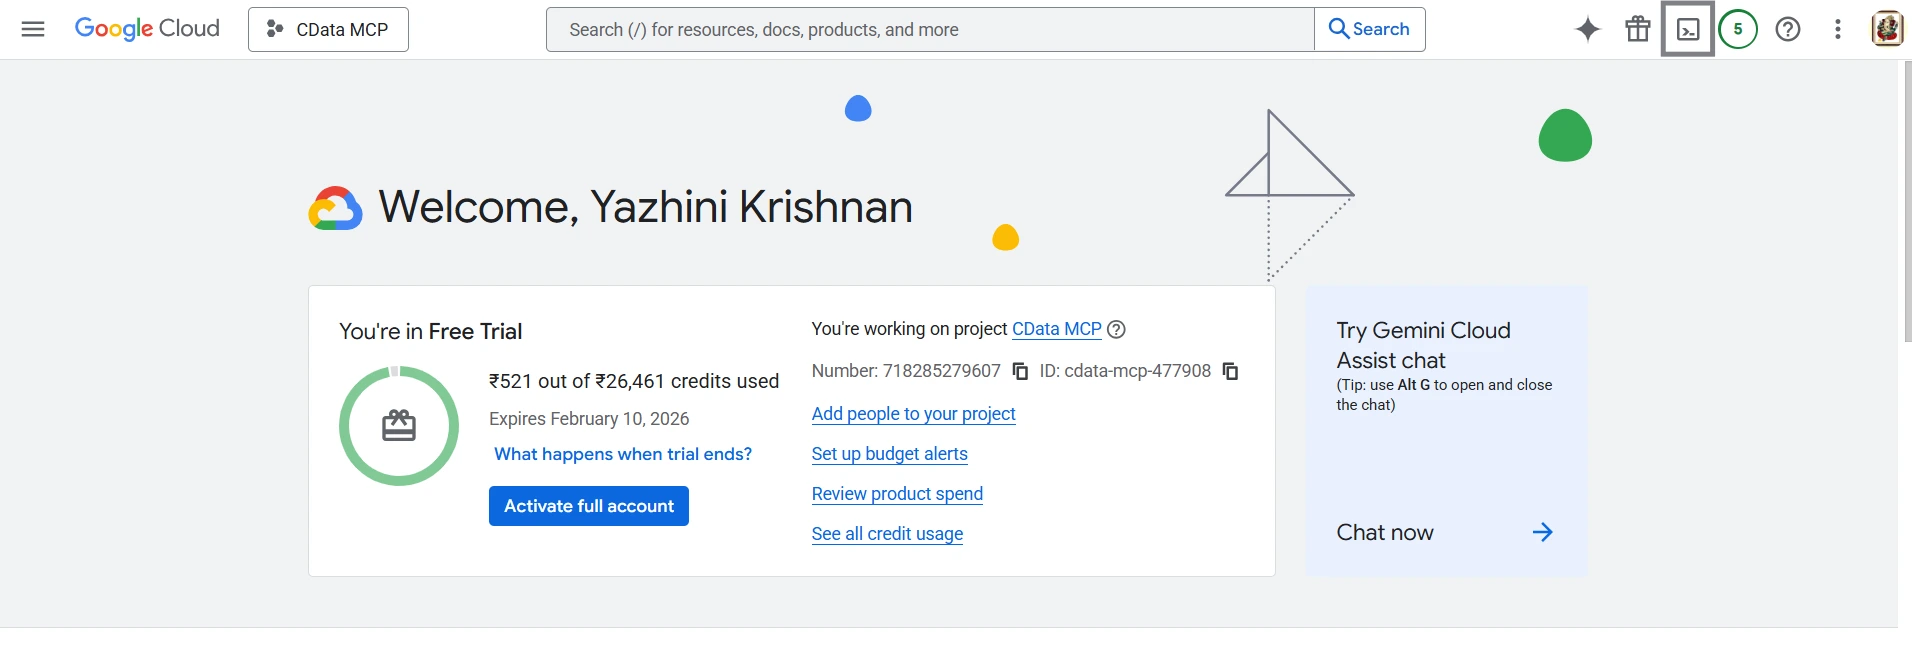Copy the project number
This screenshot has width=1912, height=657.
coord(1020,371)
